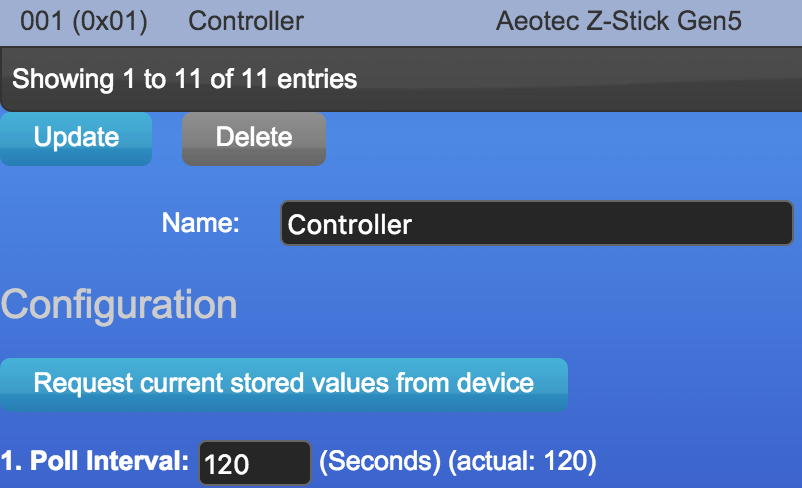Click the Update button

tap(76, 138)
